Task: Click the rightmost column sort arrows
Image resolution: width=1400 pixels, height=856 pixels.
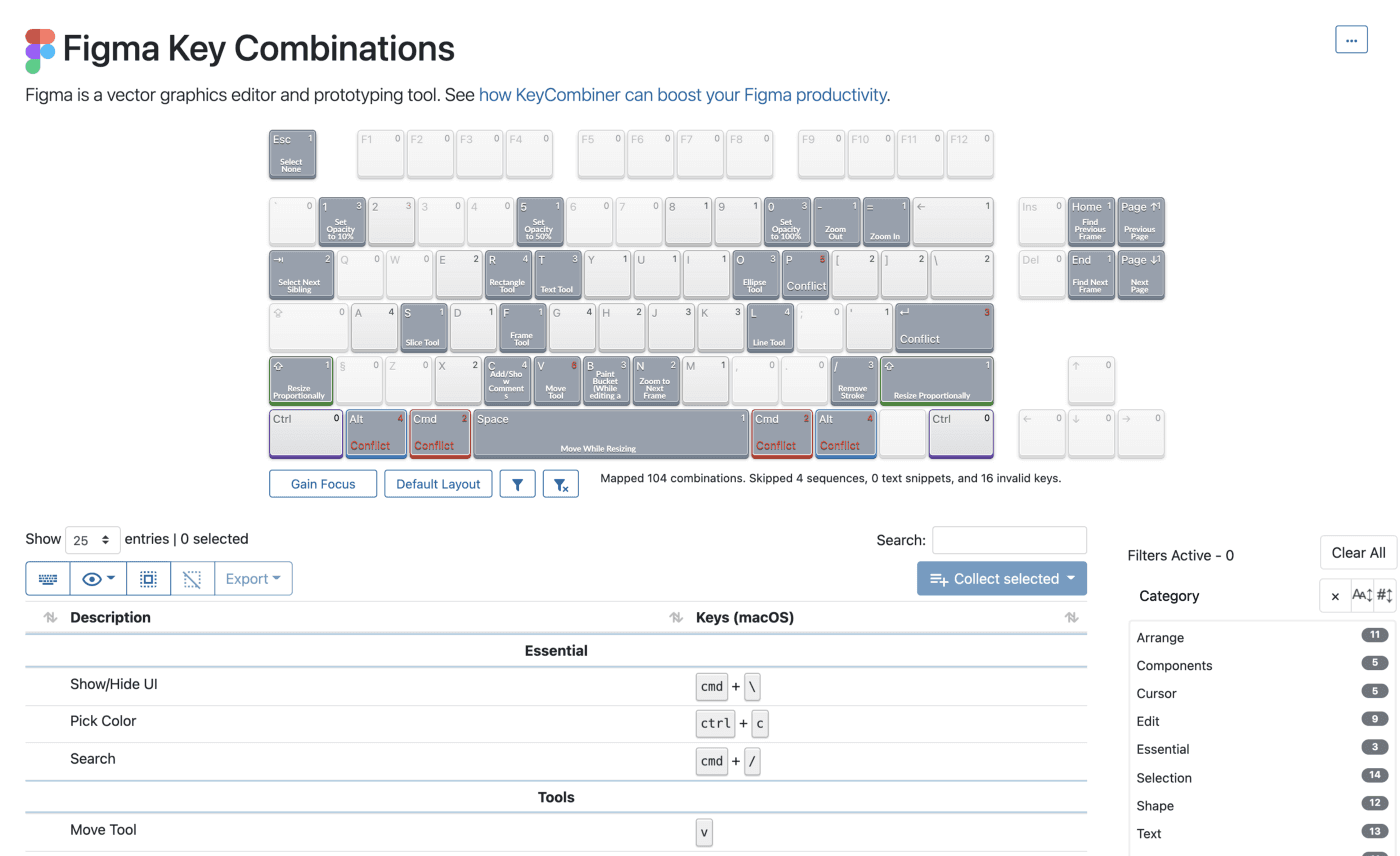Action: click(x=1071, y=618)
